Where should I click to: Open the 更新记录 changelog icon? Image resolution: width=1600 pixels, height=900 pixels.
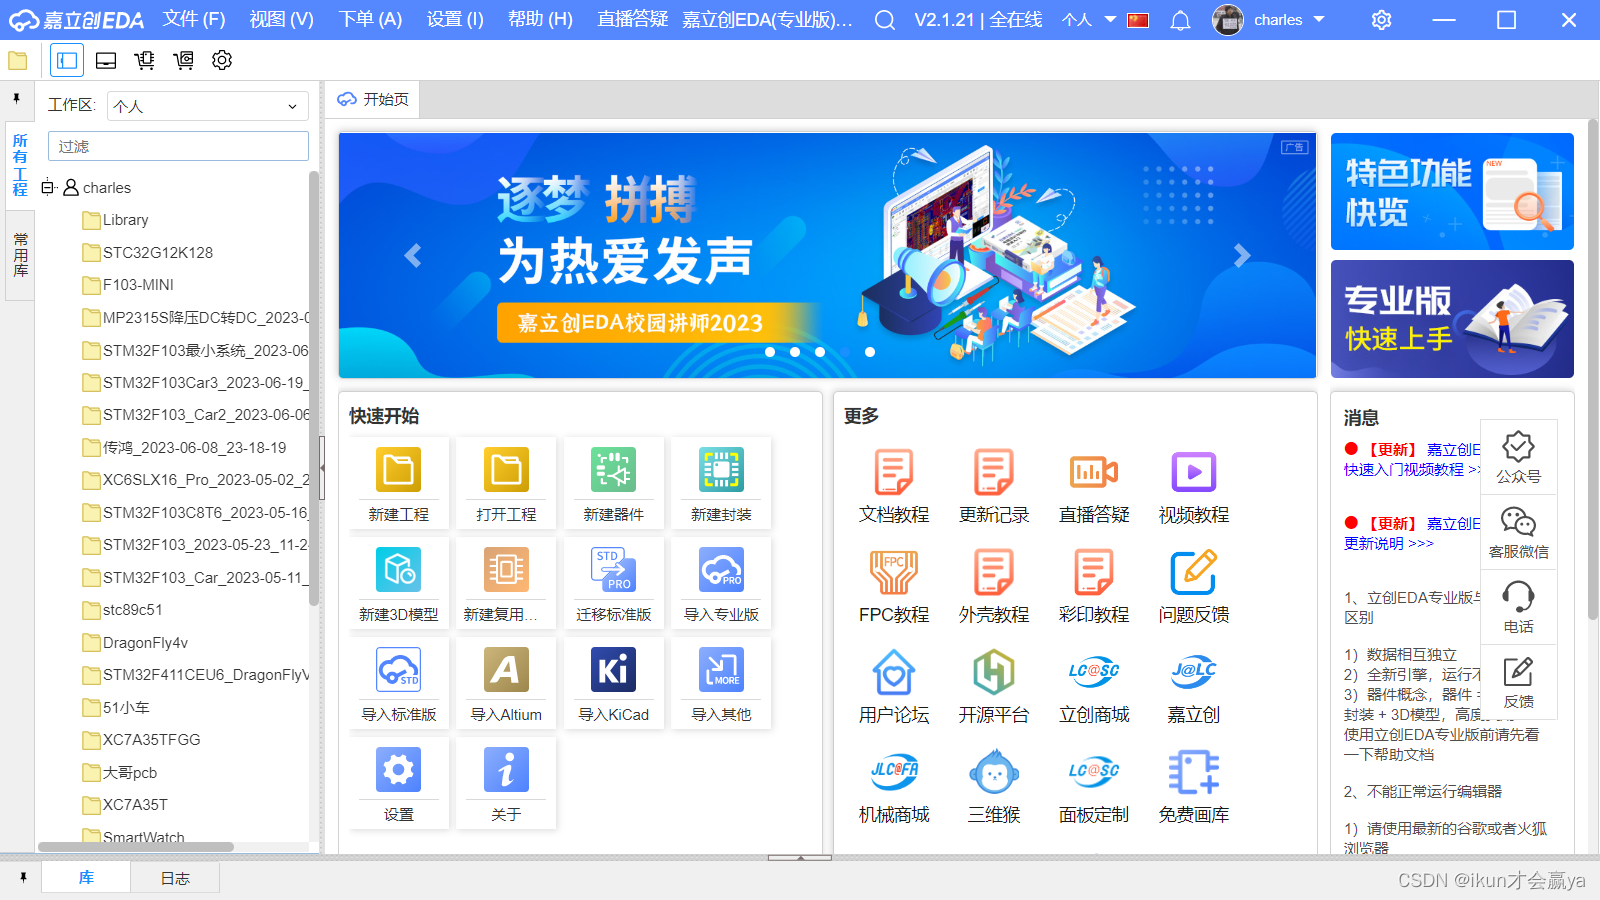click(x=994, y=472)
